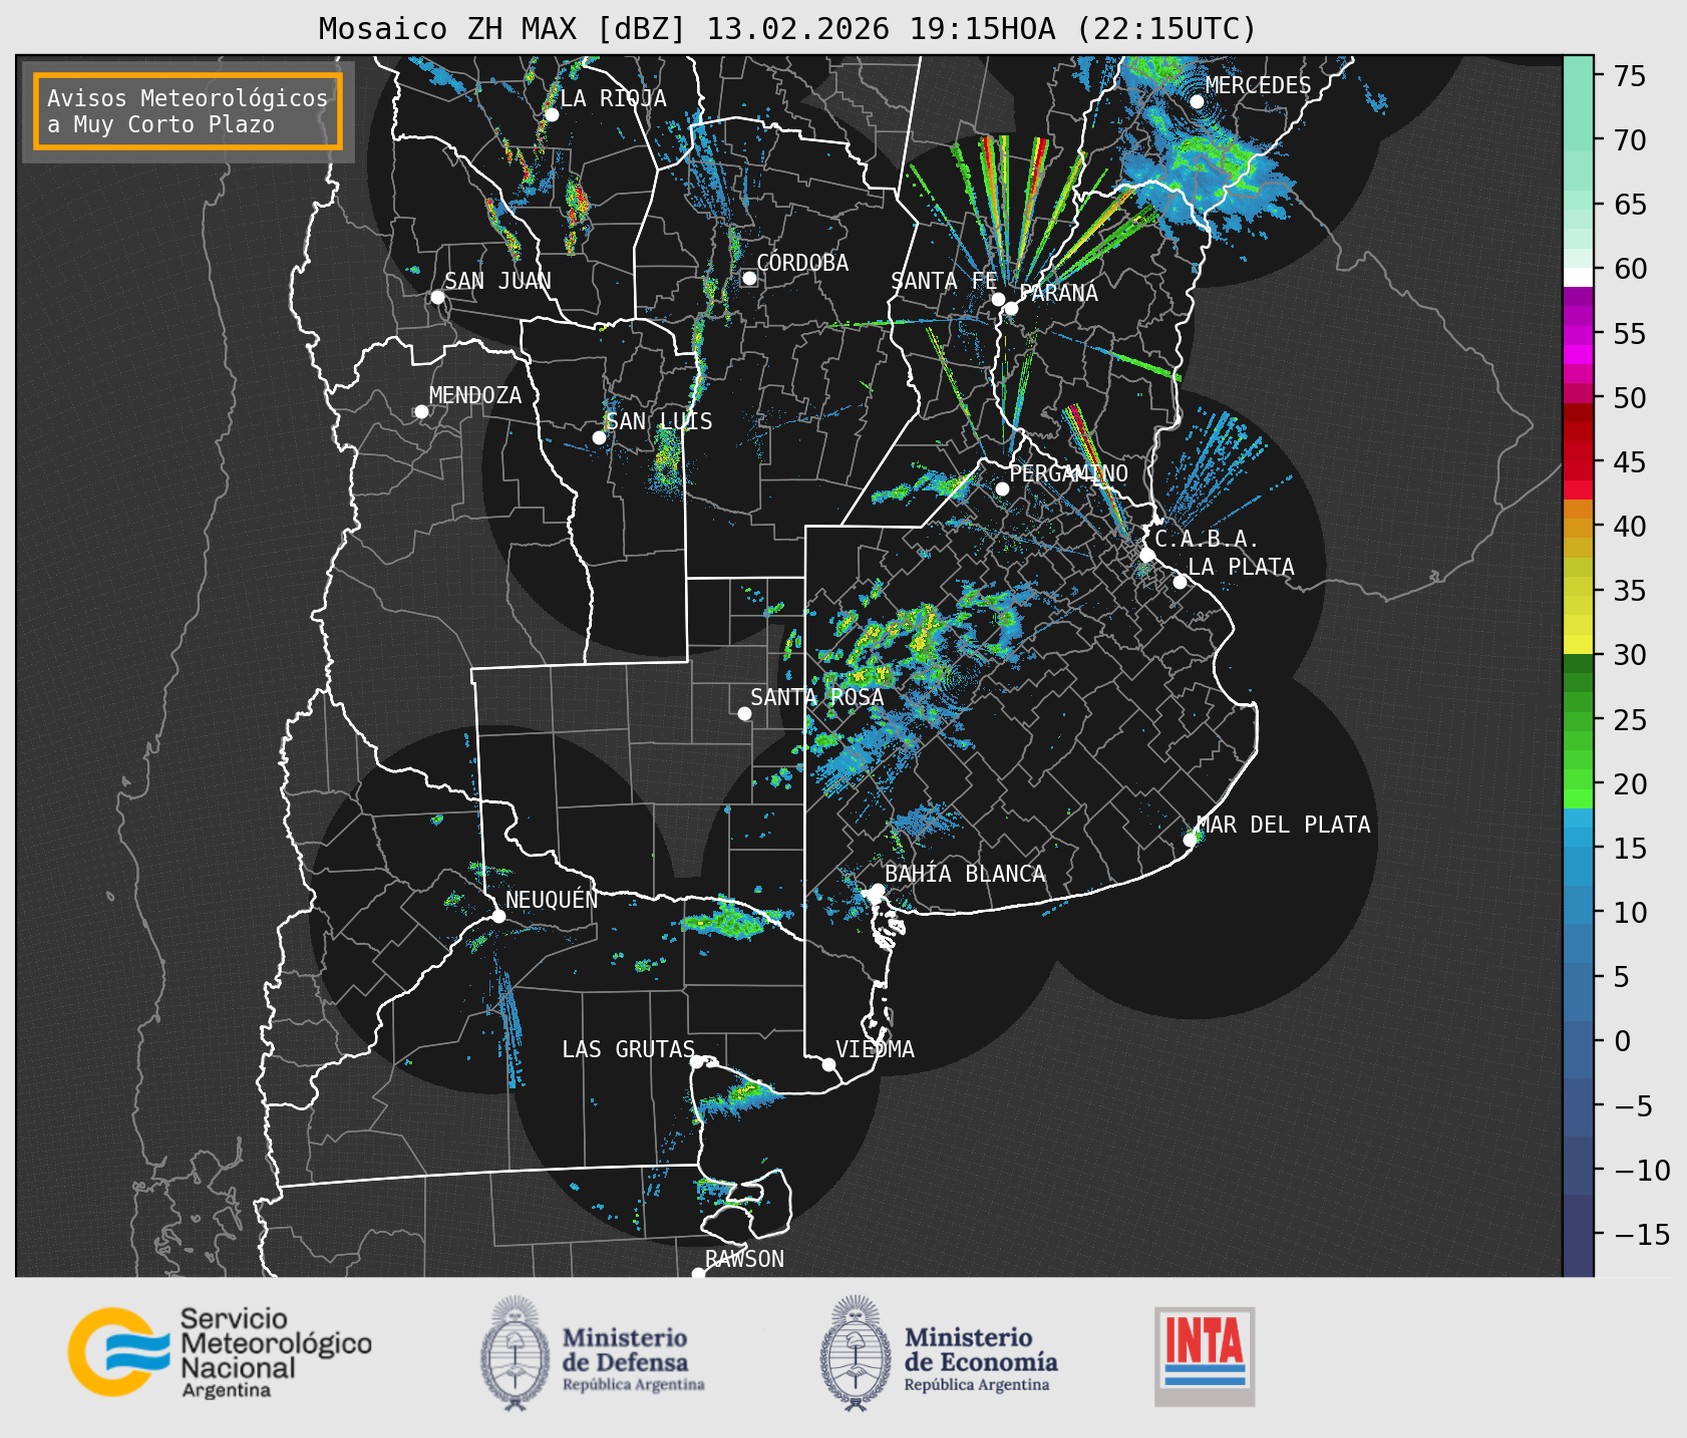The width and height of the screenshot is (1687, 1438).
Task: Click the Ministerio de Economía crest logo
Action: (855, 1354)
